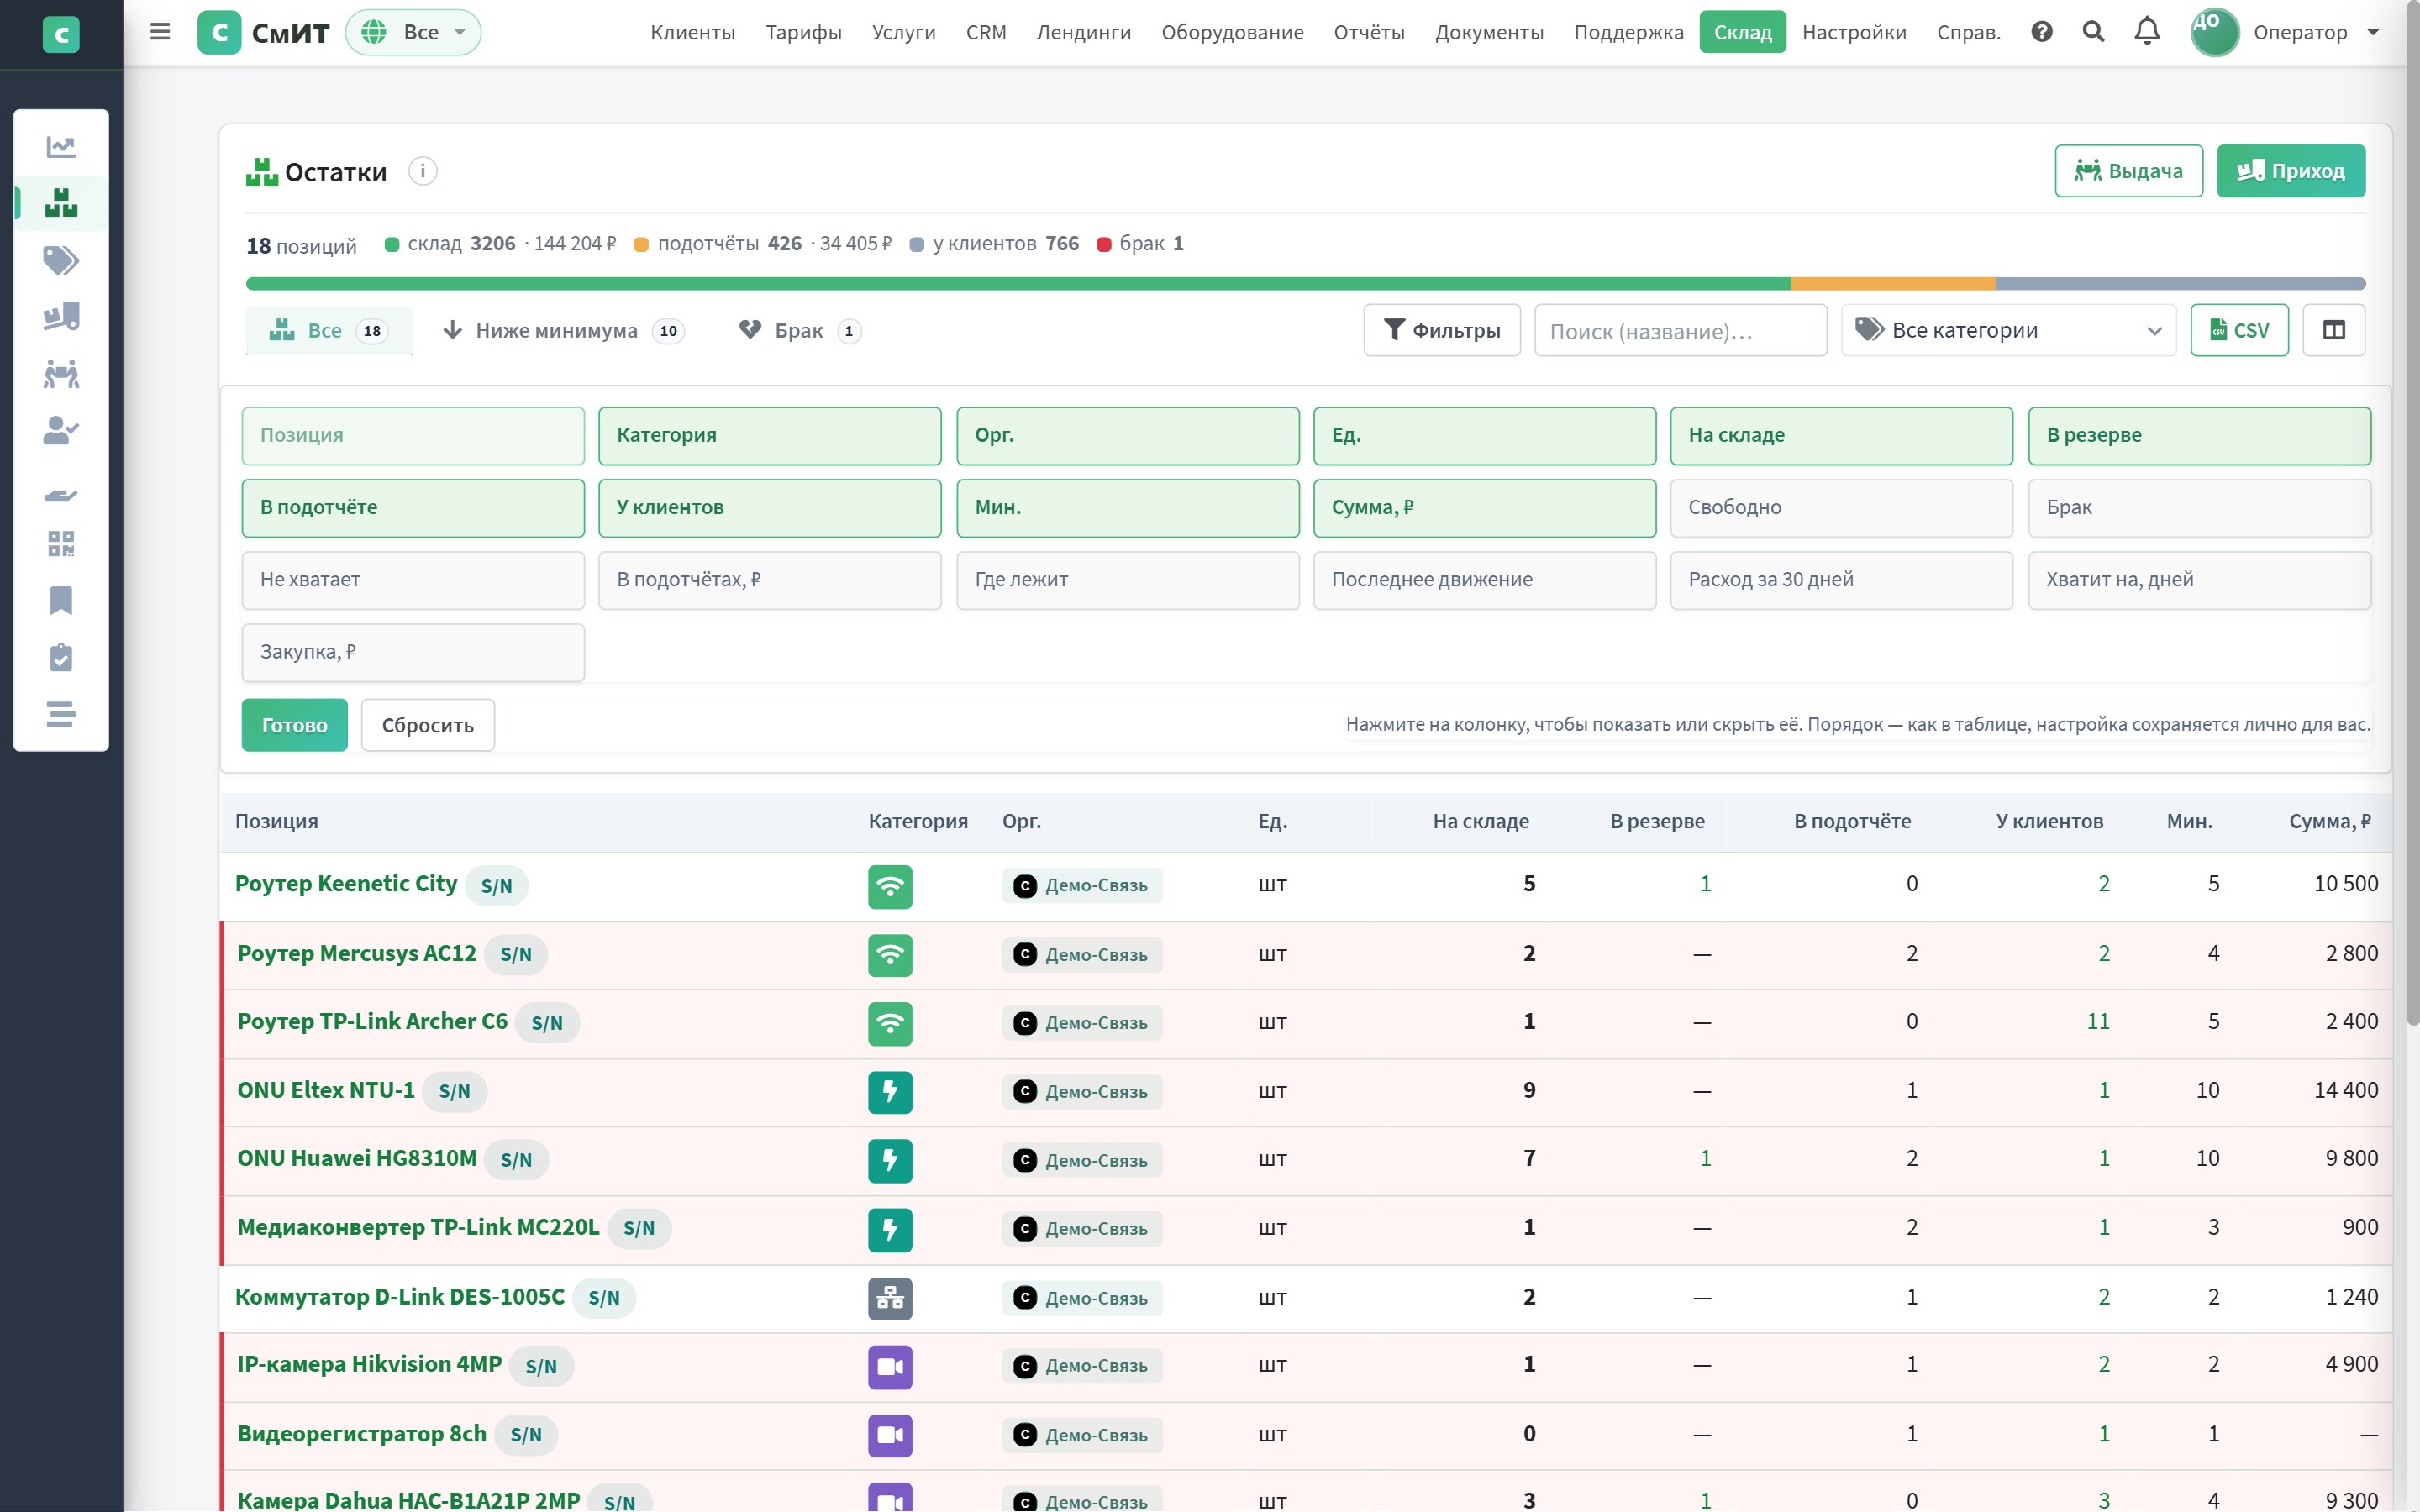Enable the Где лежит column
Screen dimensions: 2420x1512
point(1127,580)
